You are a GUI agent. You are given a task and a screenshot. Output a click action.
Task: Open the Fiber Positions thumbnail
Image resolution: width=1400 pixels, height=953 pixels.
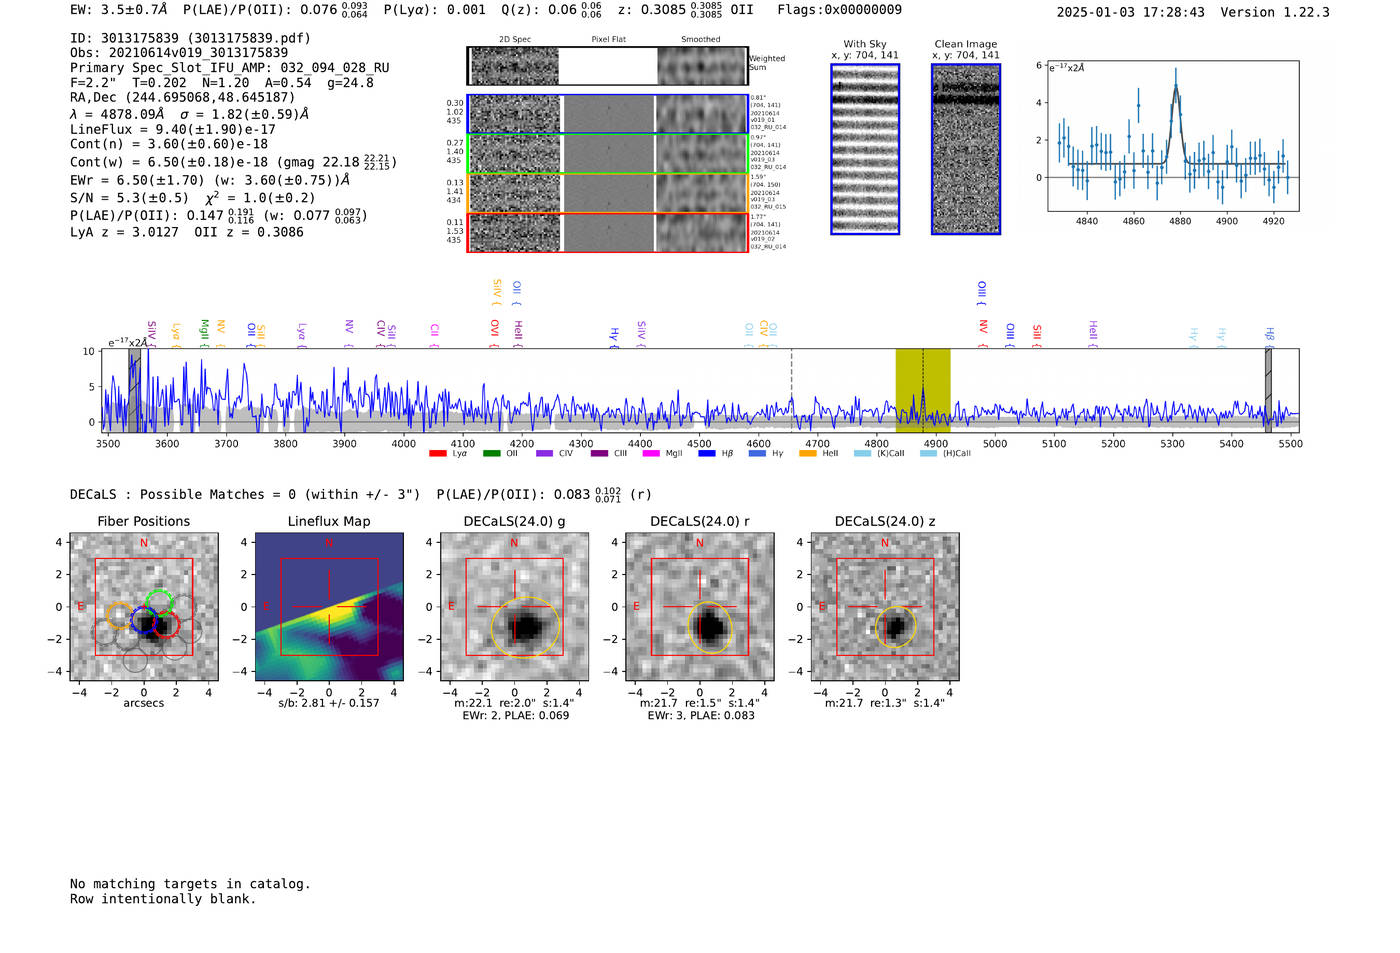(144, 606)
